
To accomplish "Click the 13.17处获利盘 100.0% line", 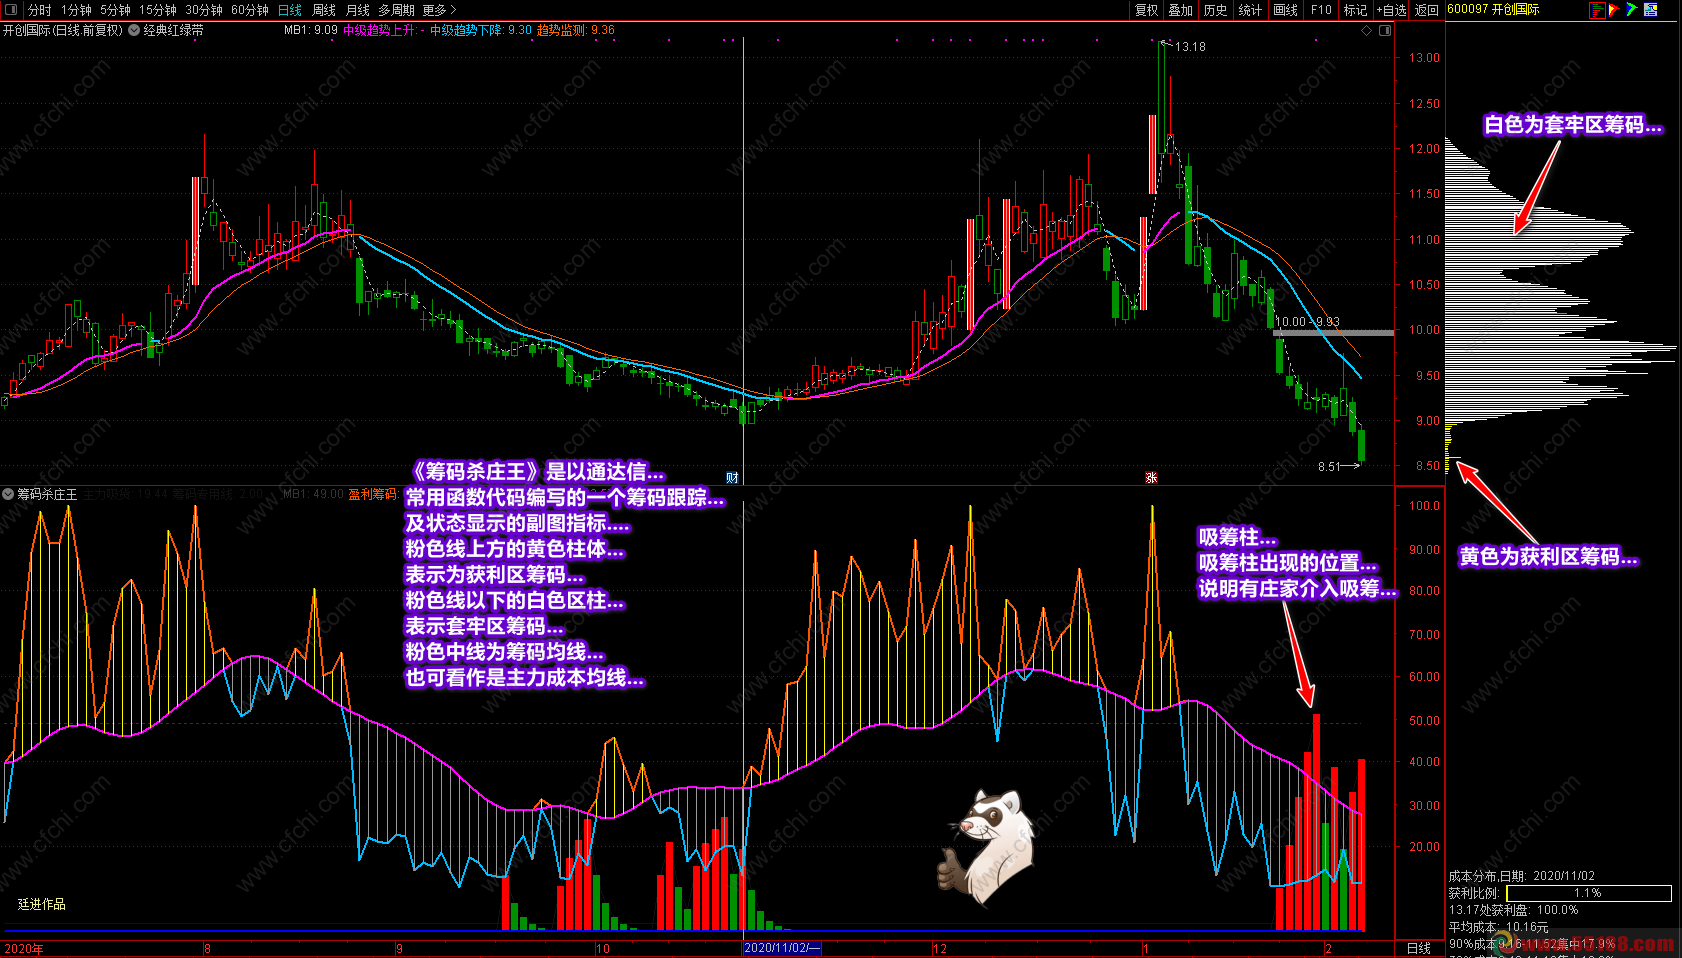I will (x=1513, y=910).
